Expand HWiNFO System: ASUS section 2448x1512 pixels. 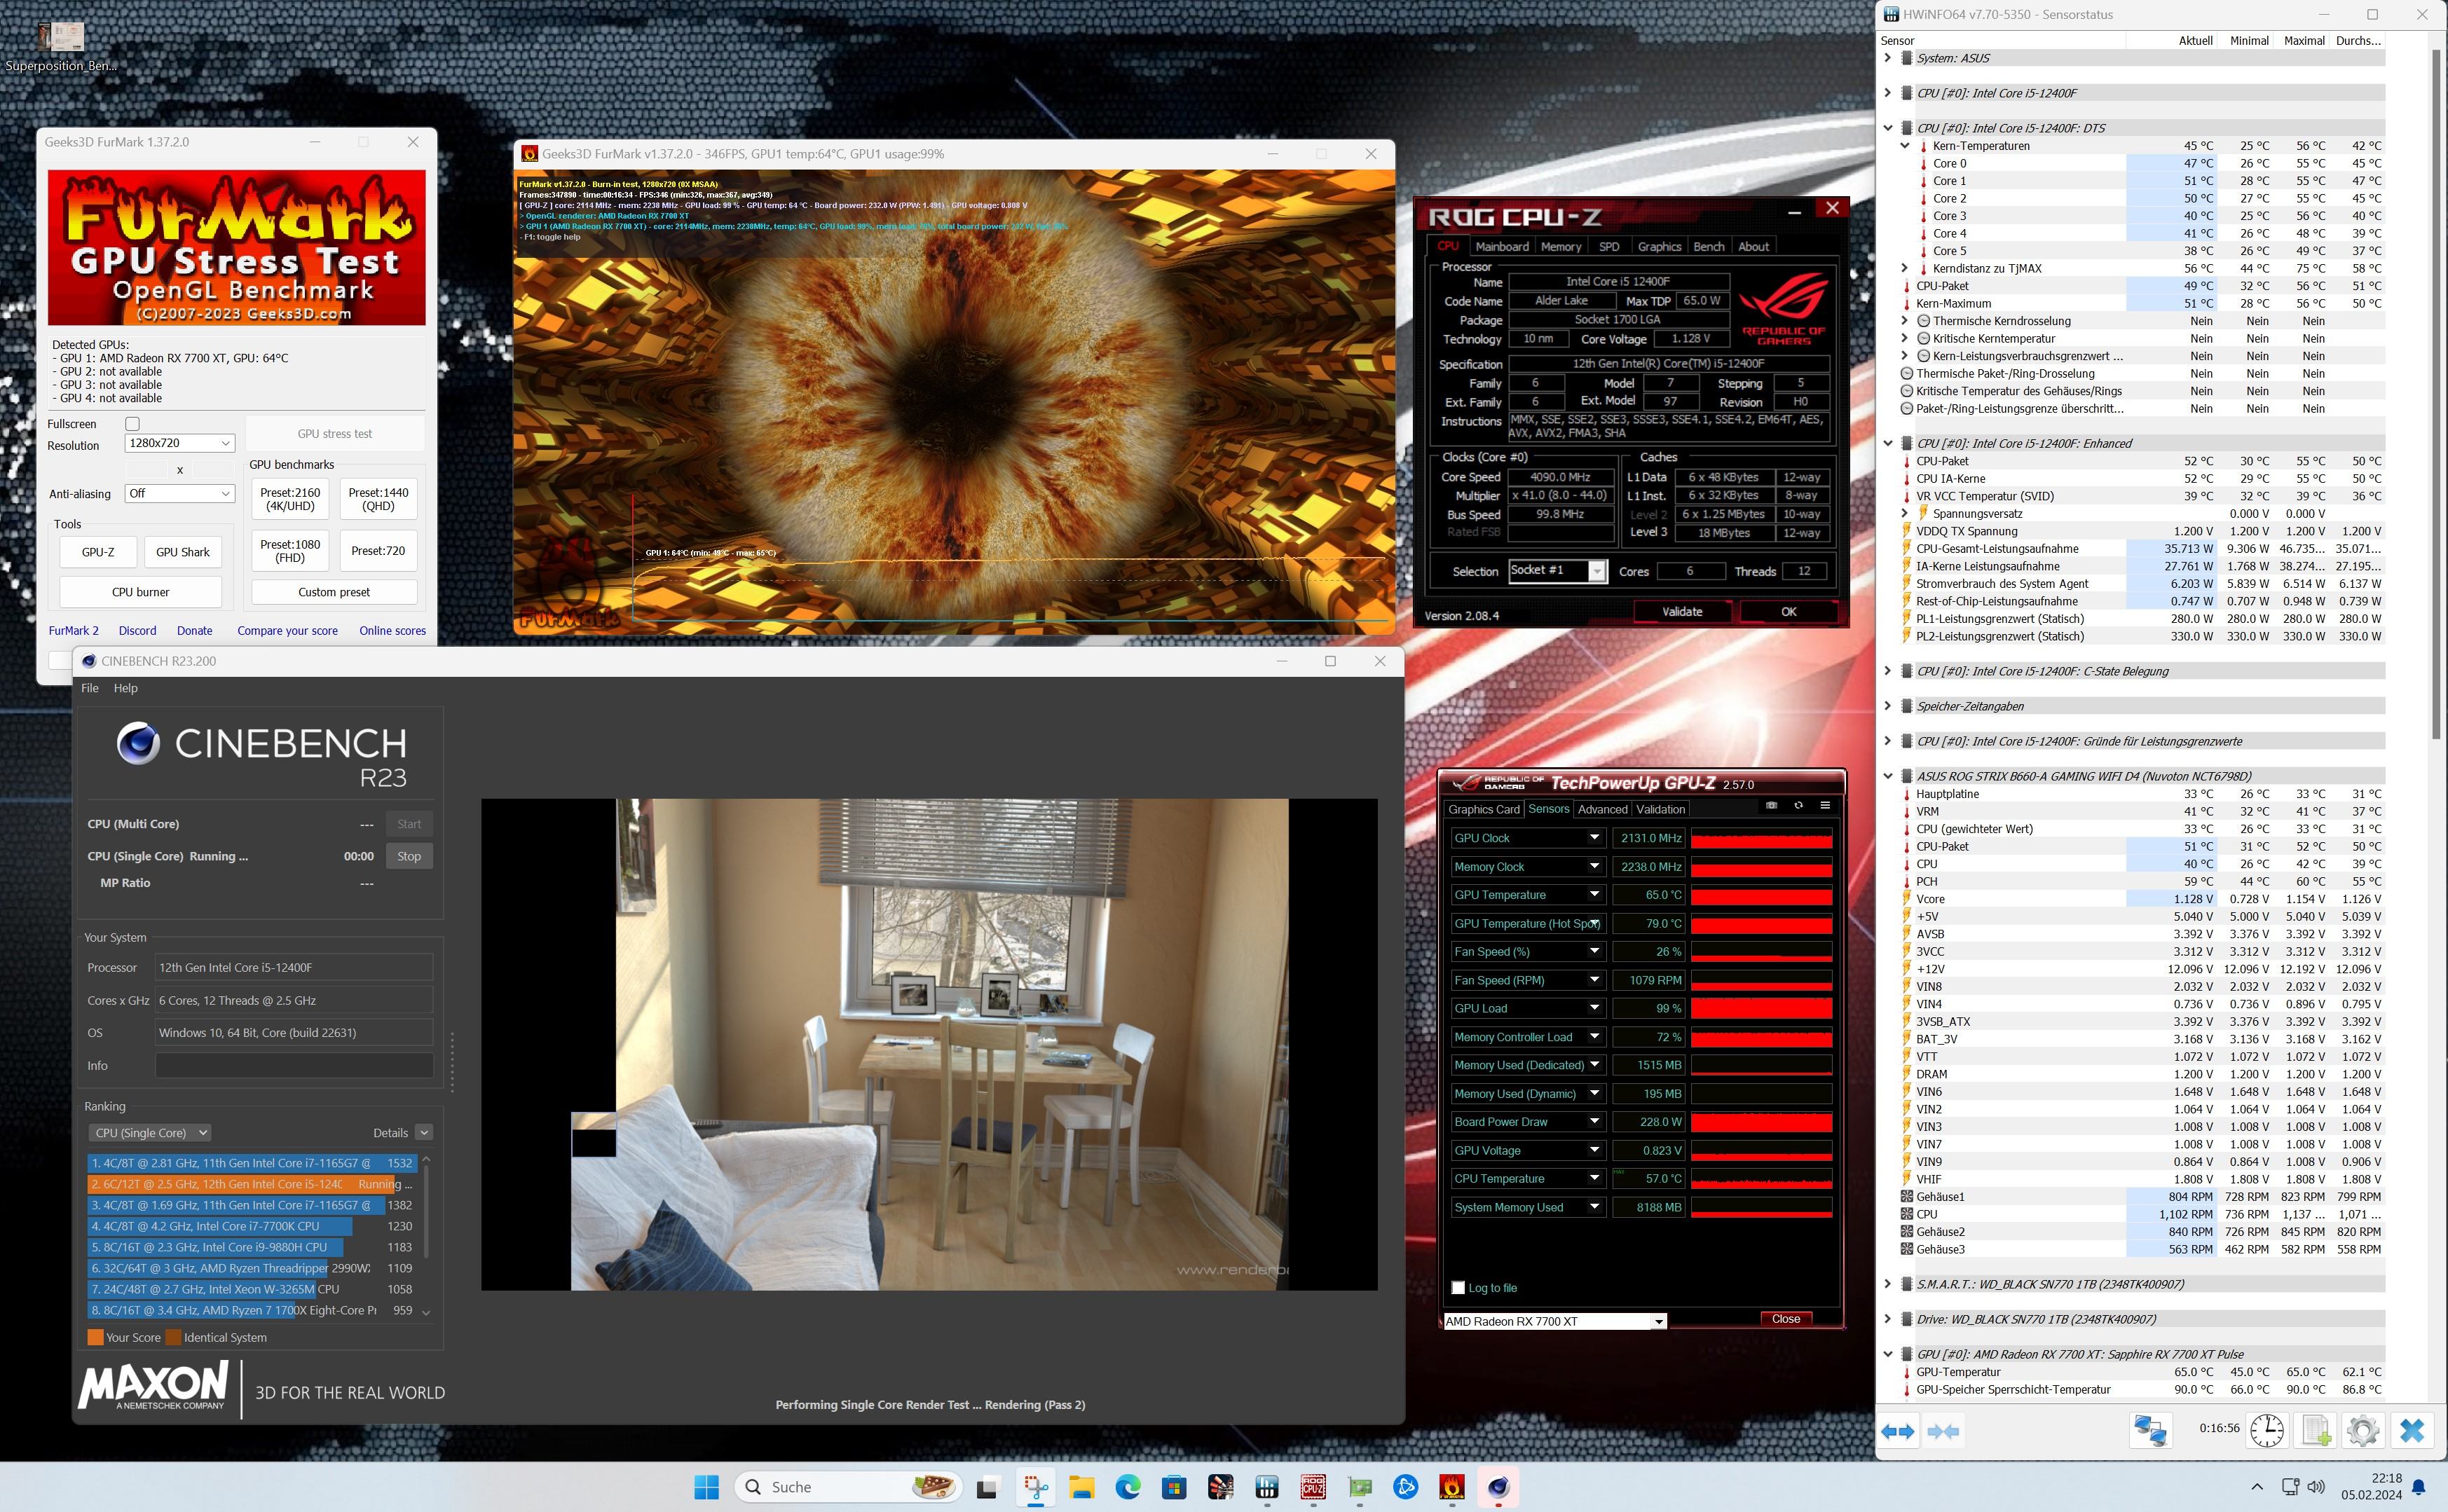pyautogui.click(x=1887, y=58)
